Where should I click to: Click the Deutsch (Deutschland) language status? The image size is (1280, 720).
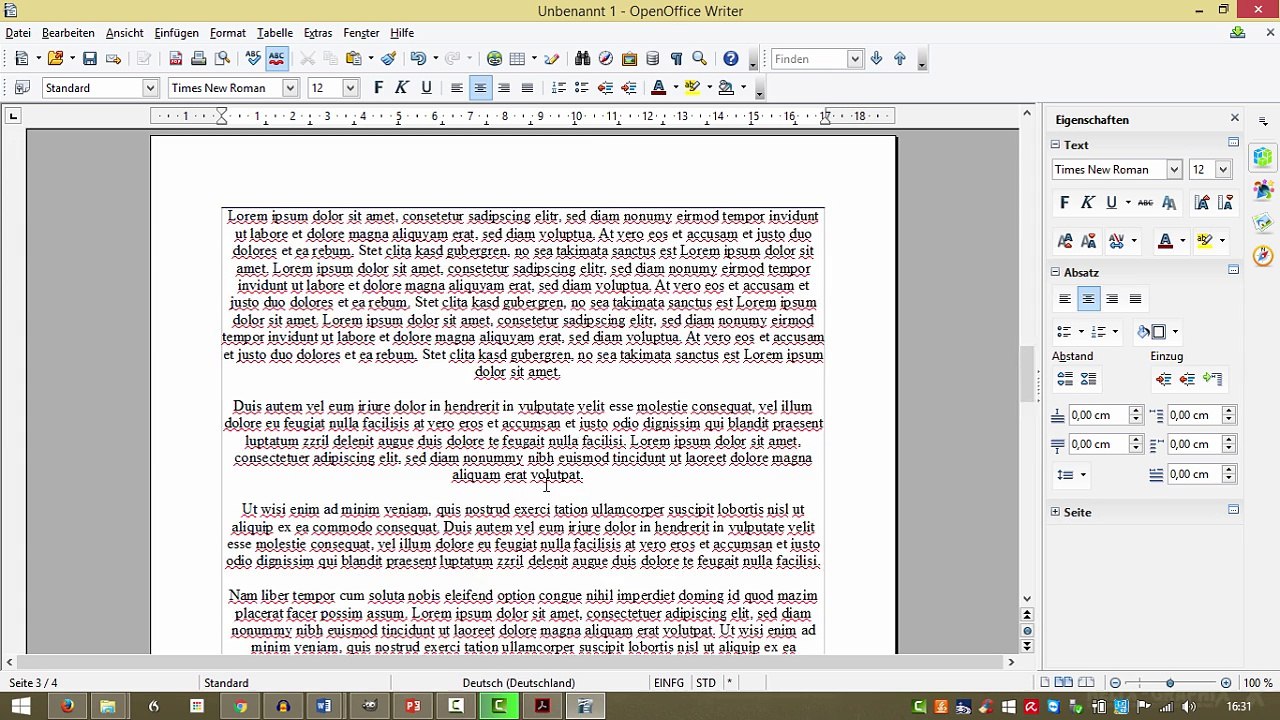tap(519, 683)
